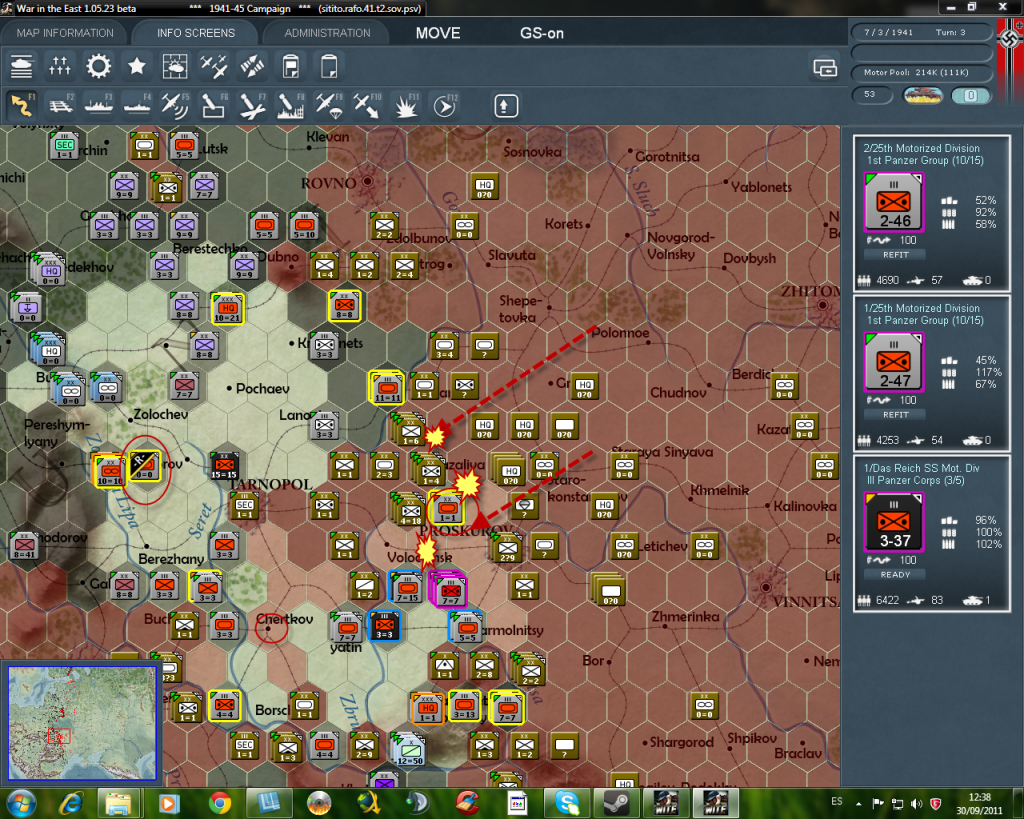The width and height of the screenshot is (1024, 819).
Task: Select the F5 air recon mode tool
Action: (x=175, y=106)
